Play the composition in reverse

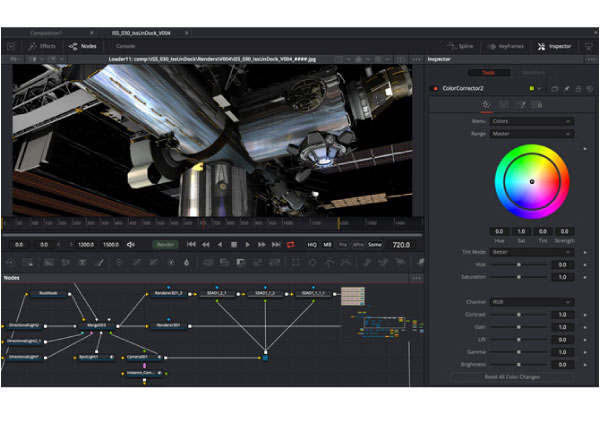(x=220, y=244)
